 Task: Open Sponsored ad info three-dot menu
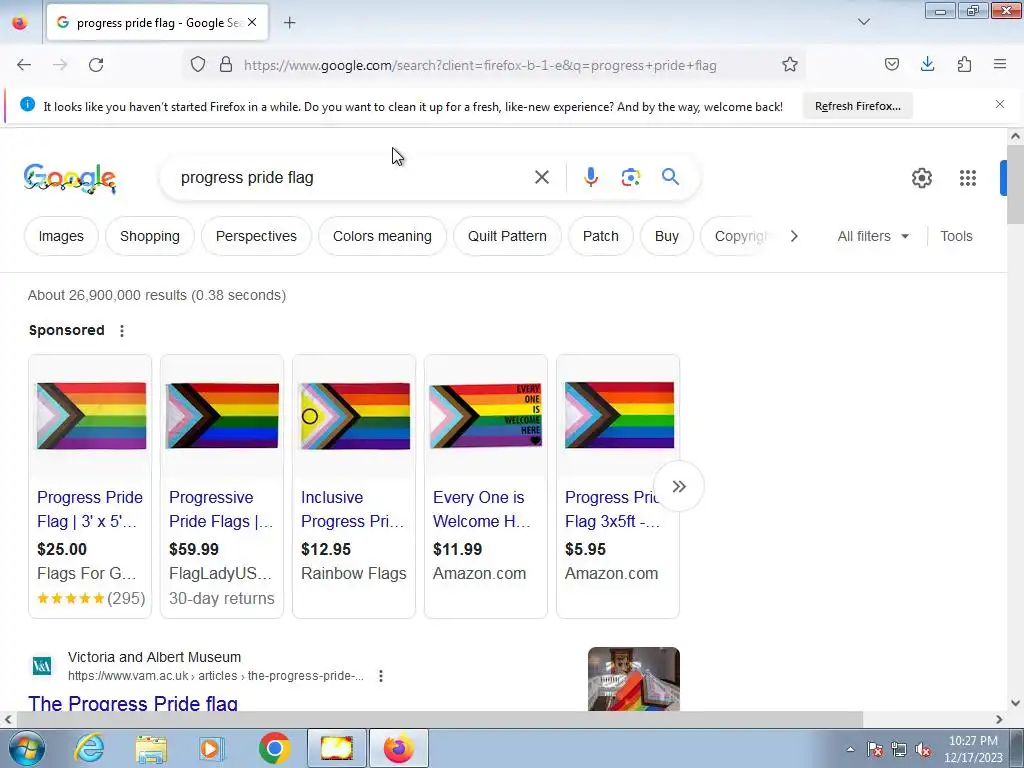tap(121, 330)
